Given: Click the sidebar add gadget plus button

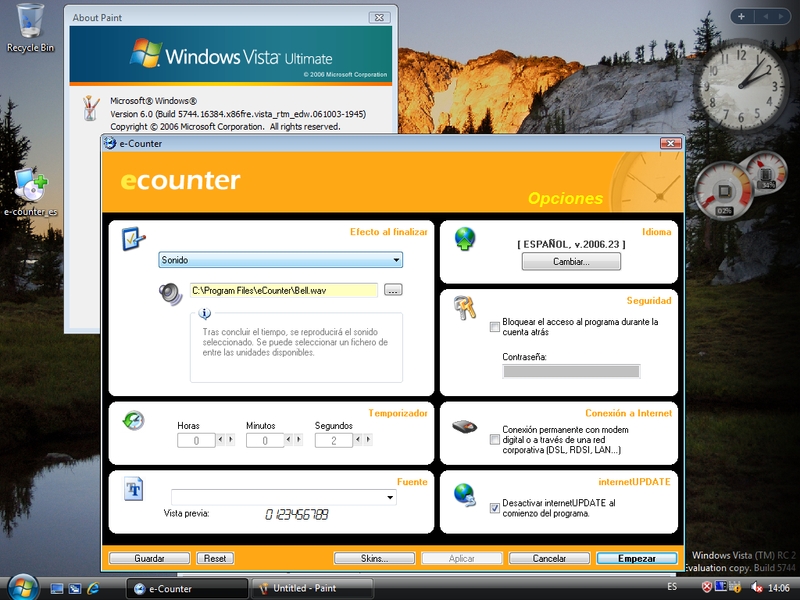Looking at the screenshot, I should [x=741, y=17].
